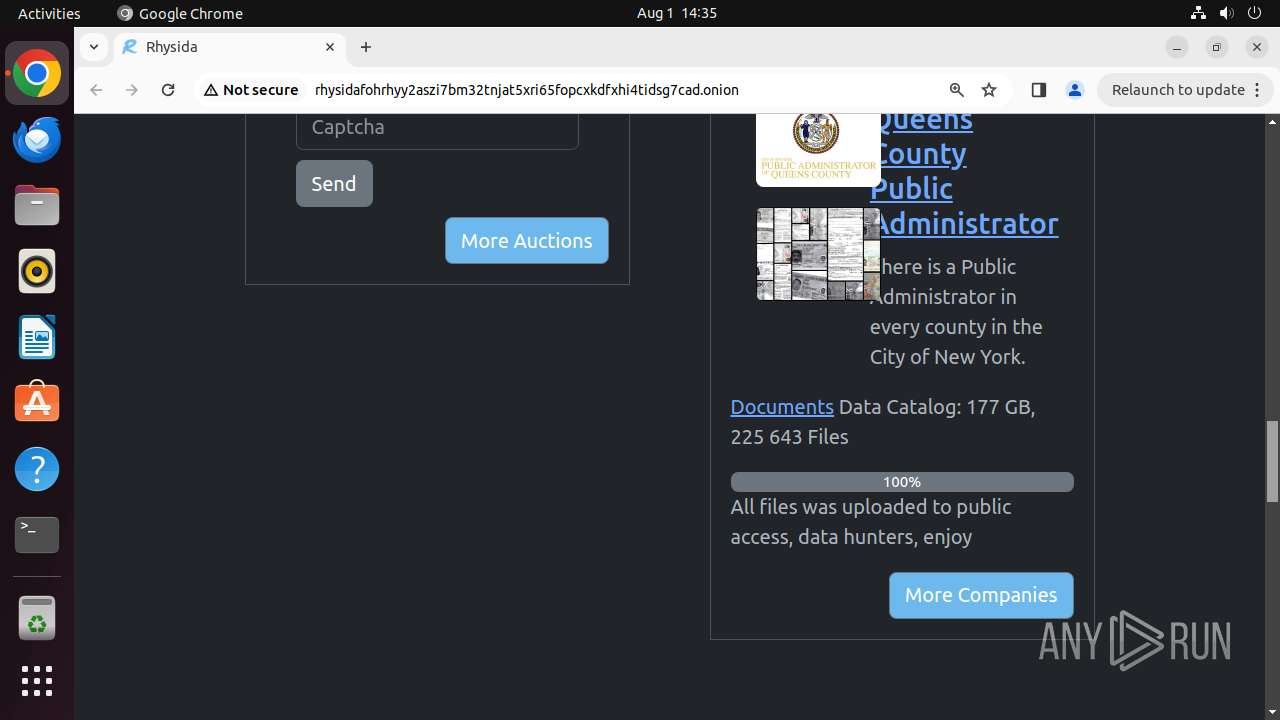Open a new tab with plus button
Image resolution: width=1280 pixels, height=720 pixels.
(x=366, y=47)
